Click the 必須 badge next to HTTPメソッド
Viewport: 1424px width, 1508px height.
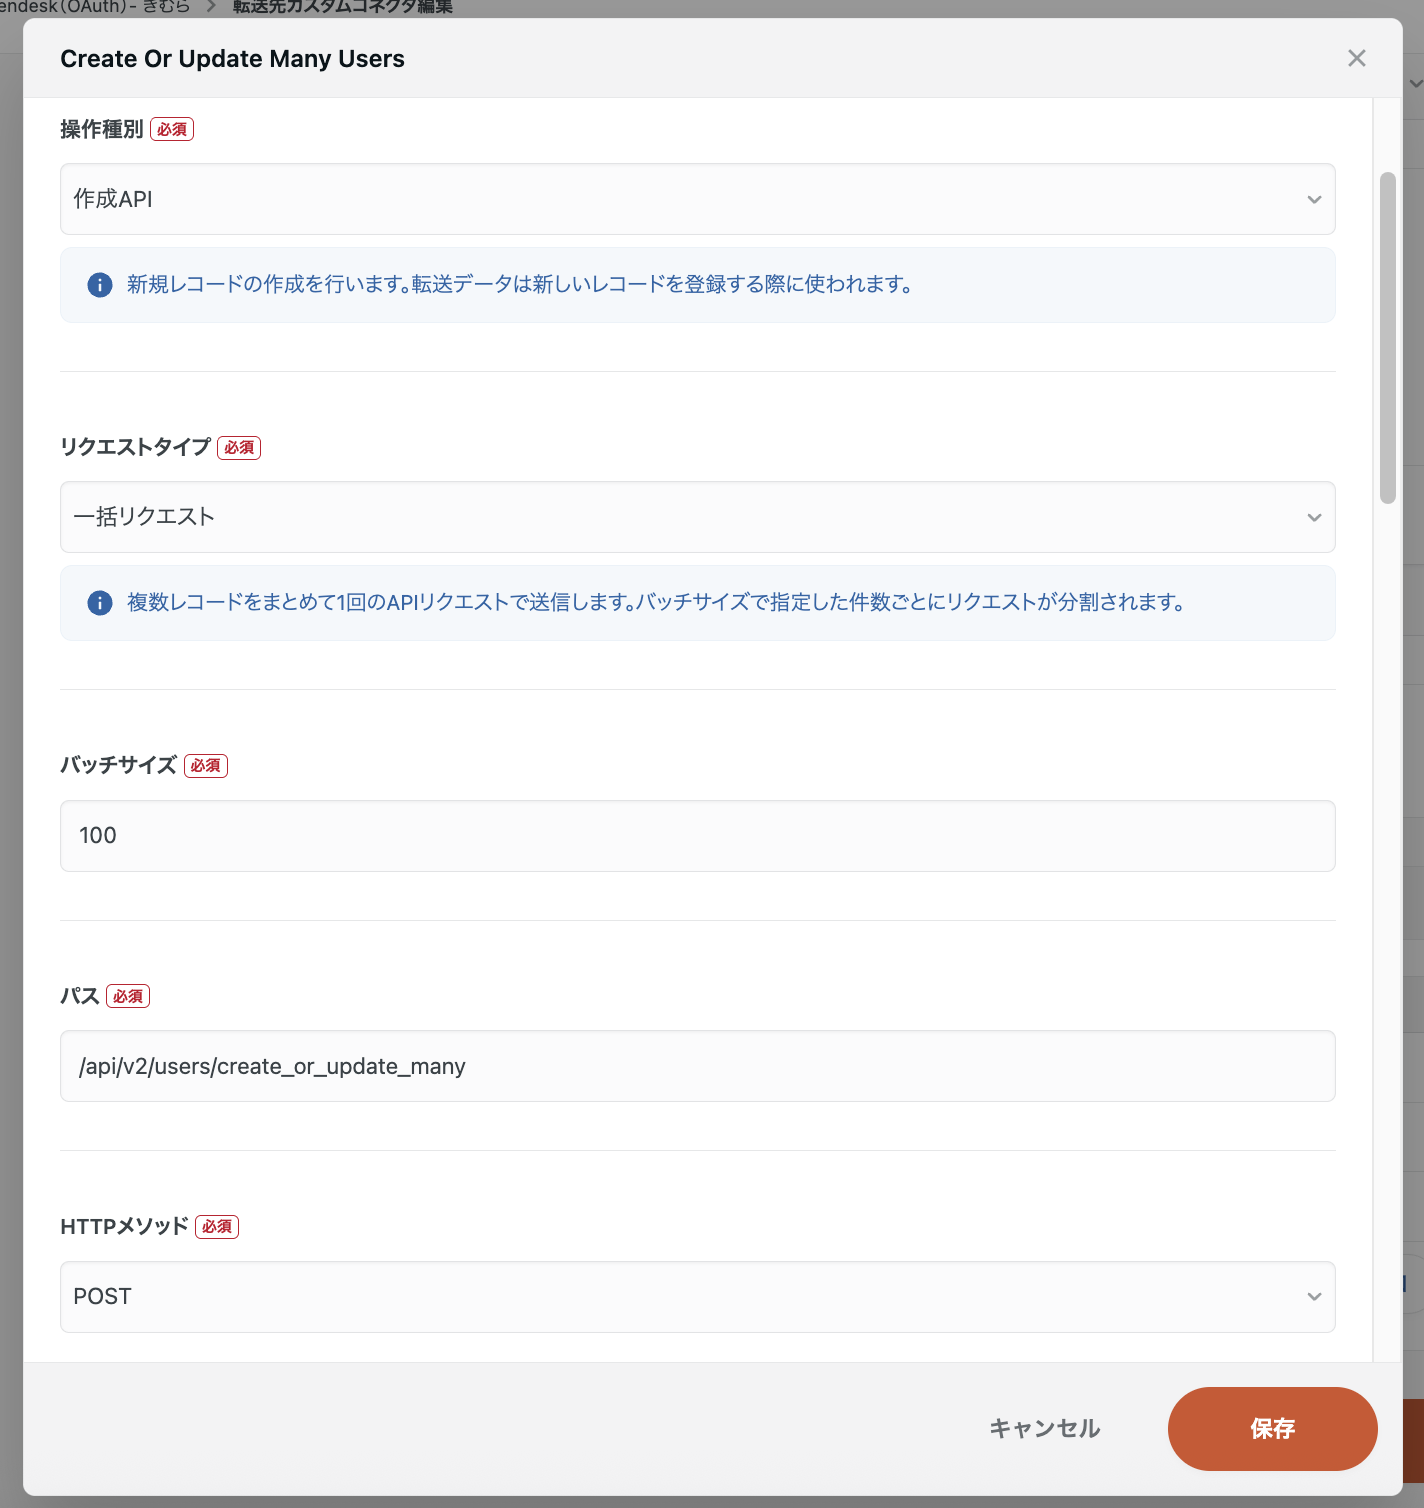click(x=217, y=1227)
